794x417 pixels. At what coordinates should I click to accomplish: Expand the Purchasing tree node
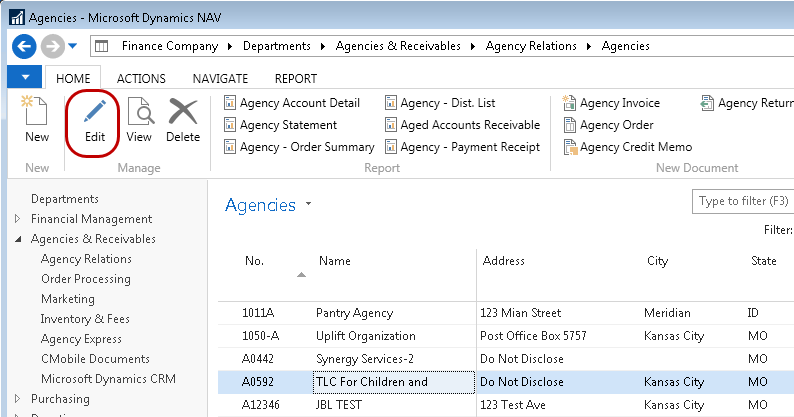pyautogui.click(x=17, y=399)
